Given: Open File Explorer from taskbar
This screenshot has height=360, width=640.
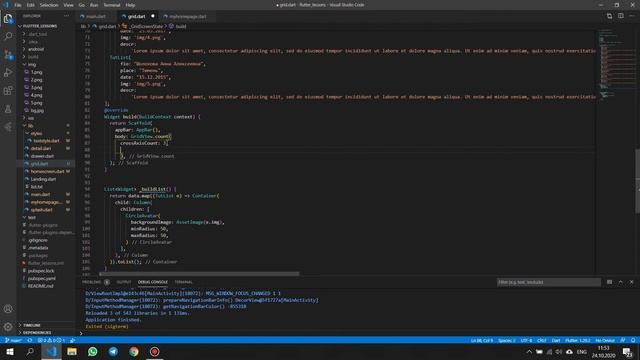Looking at the screenshot, I should pos(72,351).
